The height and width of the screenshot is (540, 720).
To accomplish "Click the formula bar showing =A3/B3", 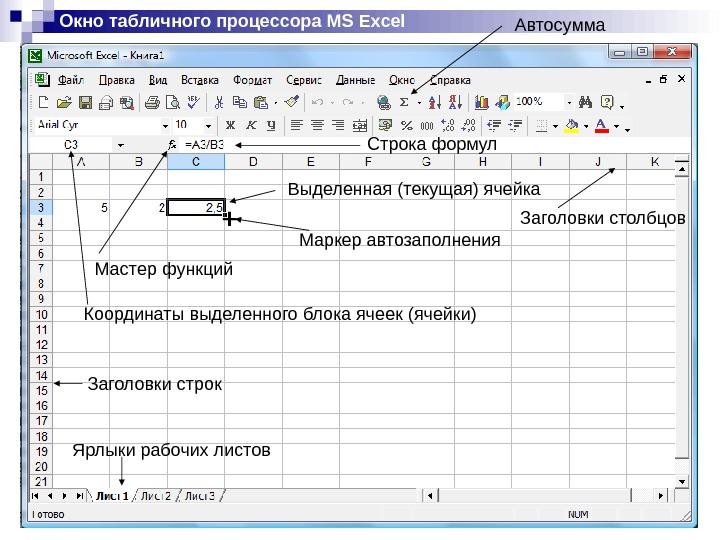I will pyautogui.click(x=434, y=145).
